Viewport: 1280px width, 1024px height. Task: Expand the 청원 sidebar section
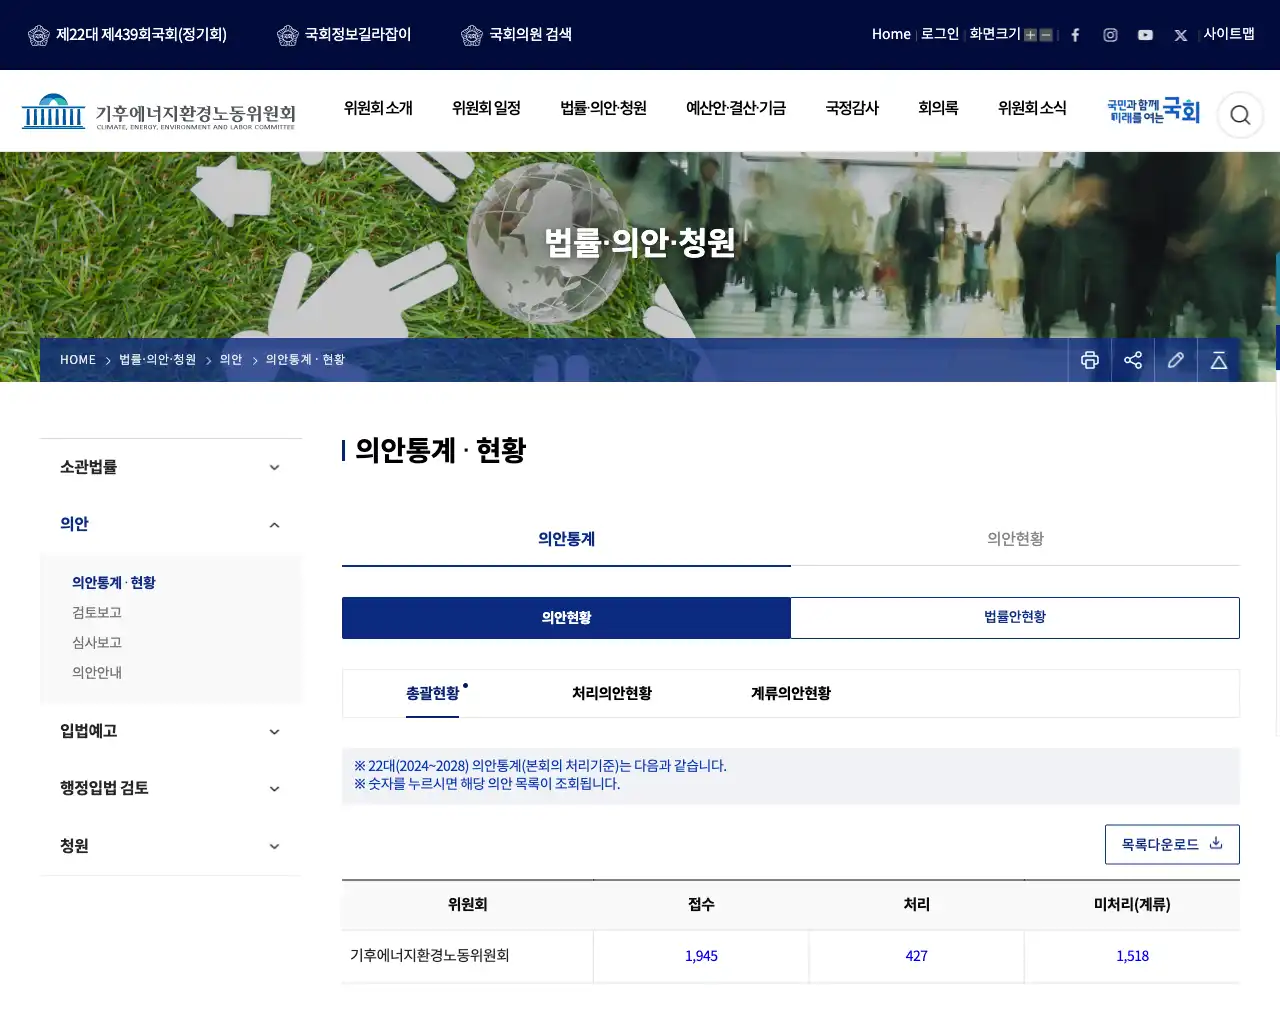(x=171, y=846)
